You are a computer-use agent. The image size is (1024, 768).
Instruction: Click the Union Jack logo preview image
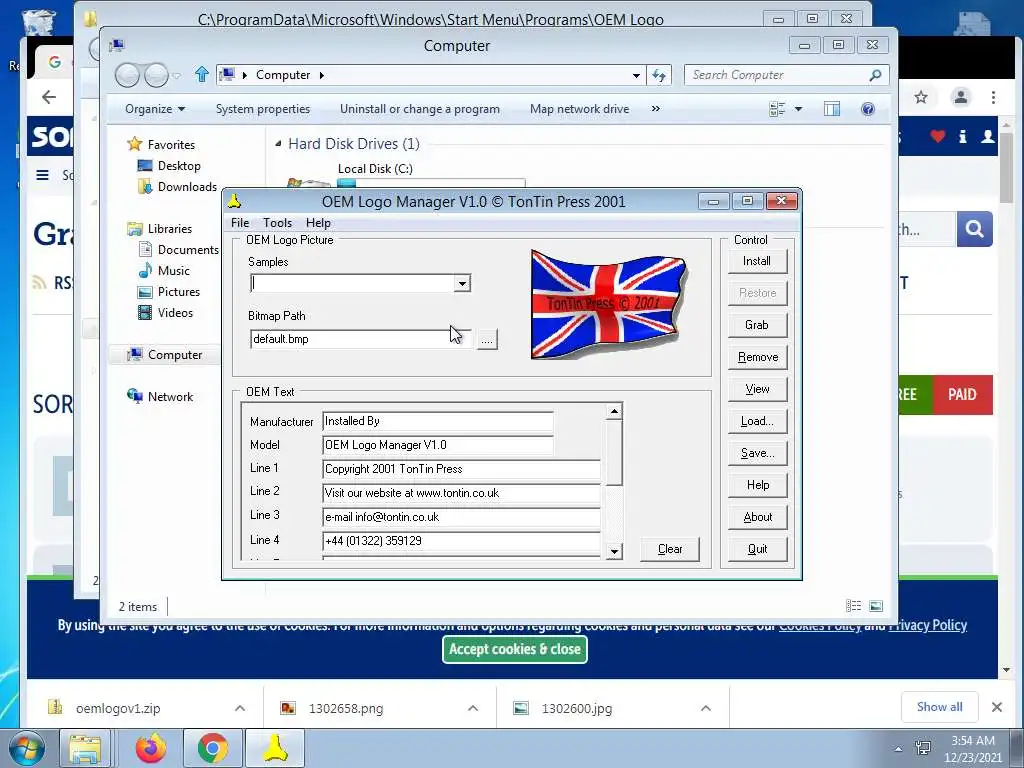pyautogui.click(x=608, y=304)
